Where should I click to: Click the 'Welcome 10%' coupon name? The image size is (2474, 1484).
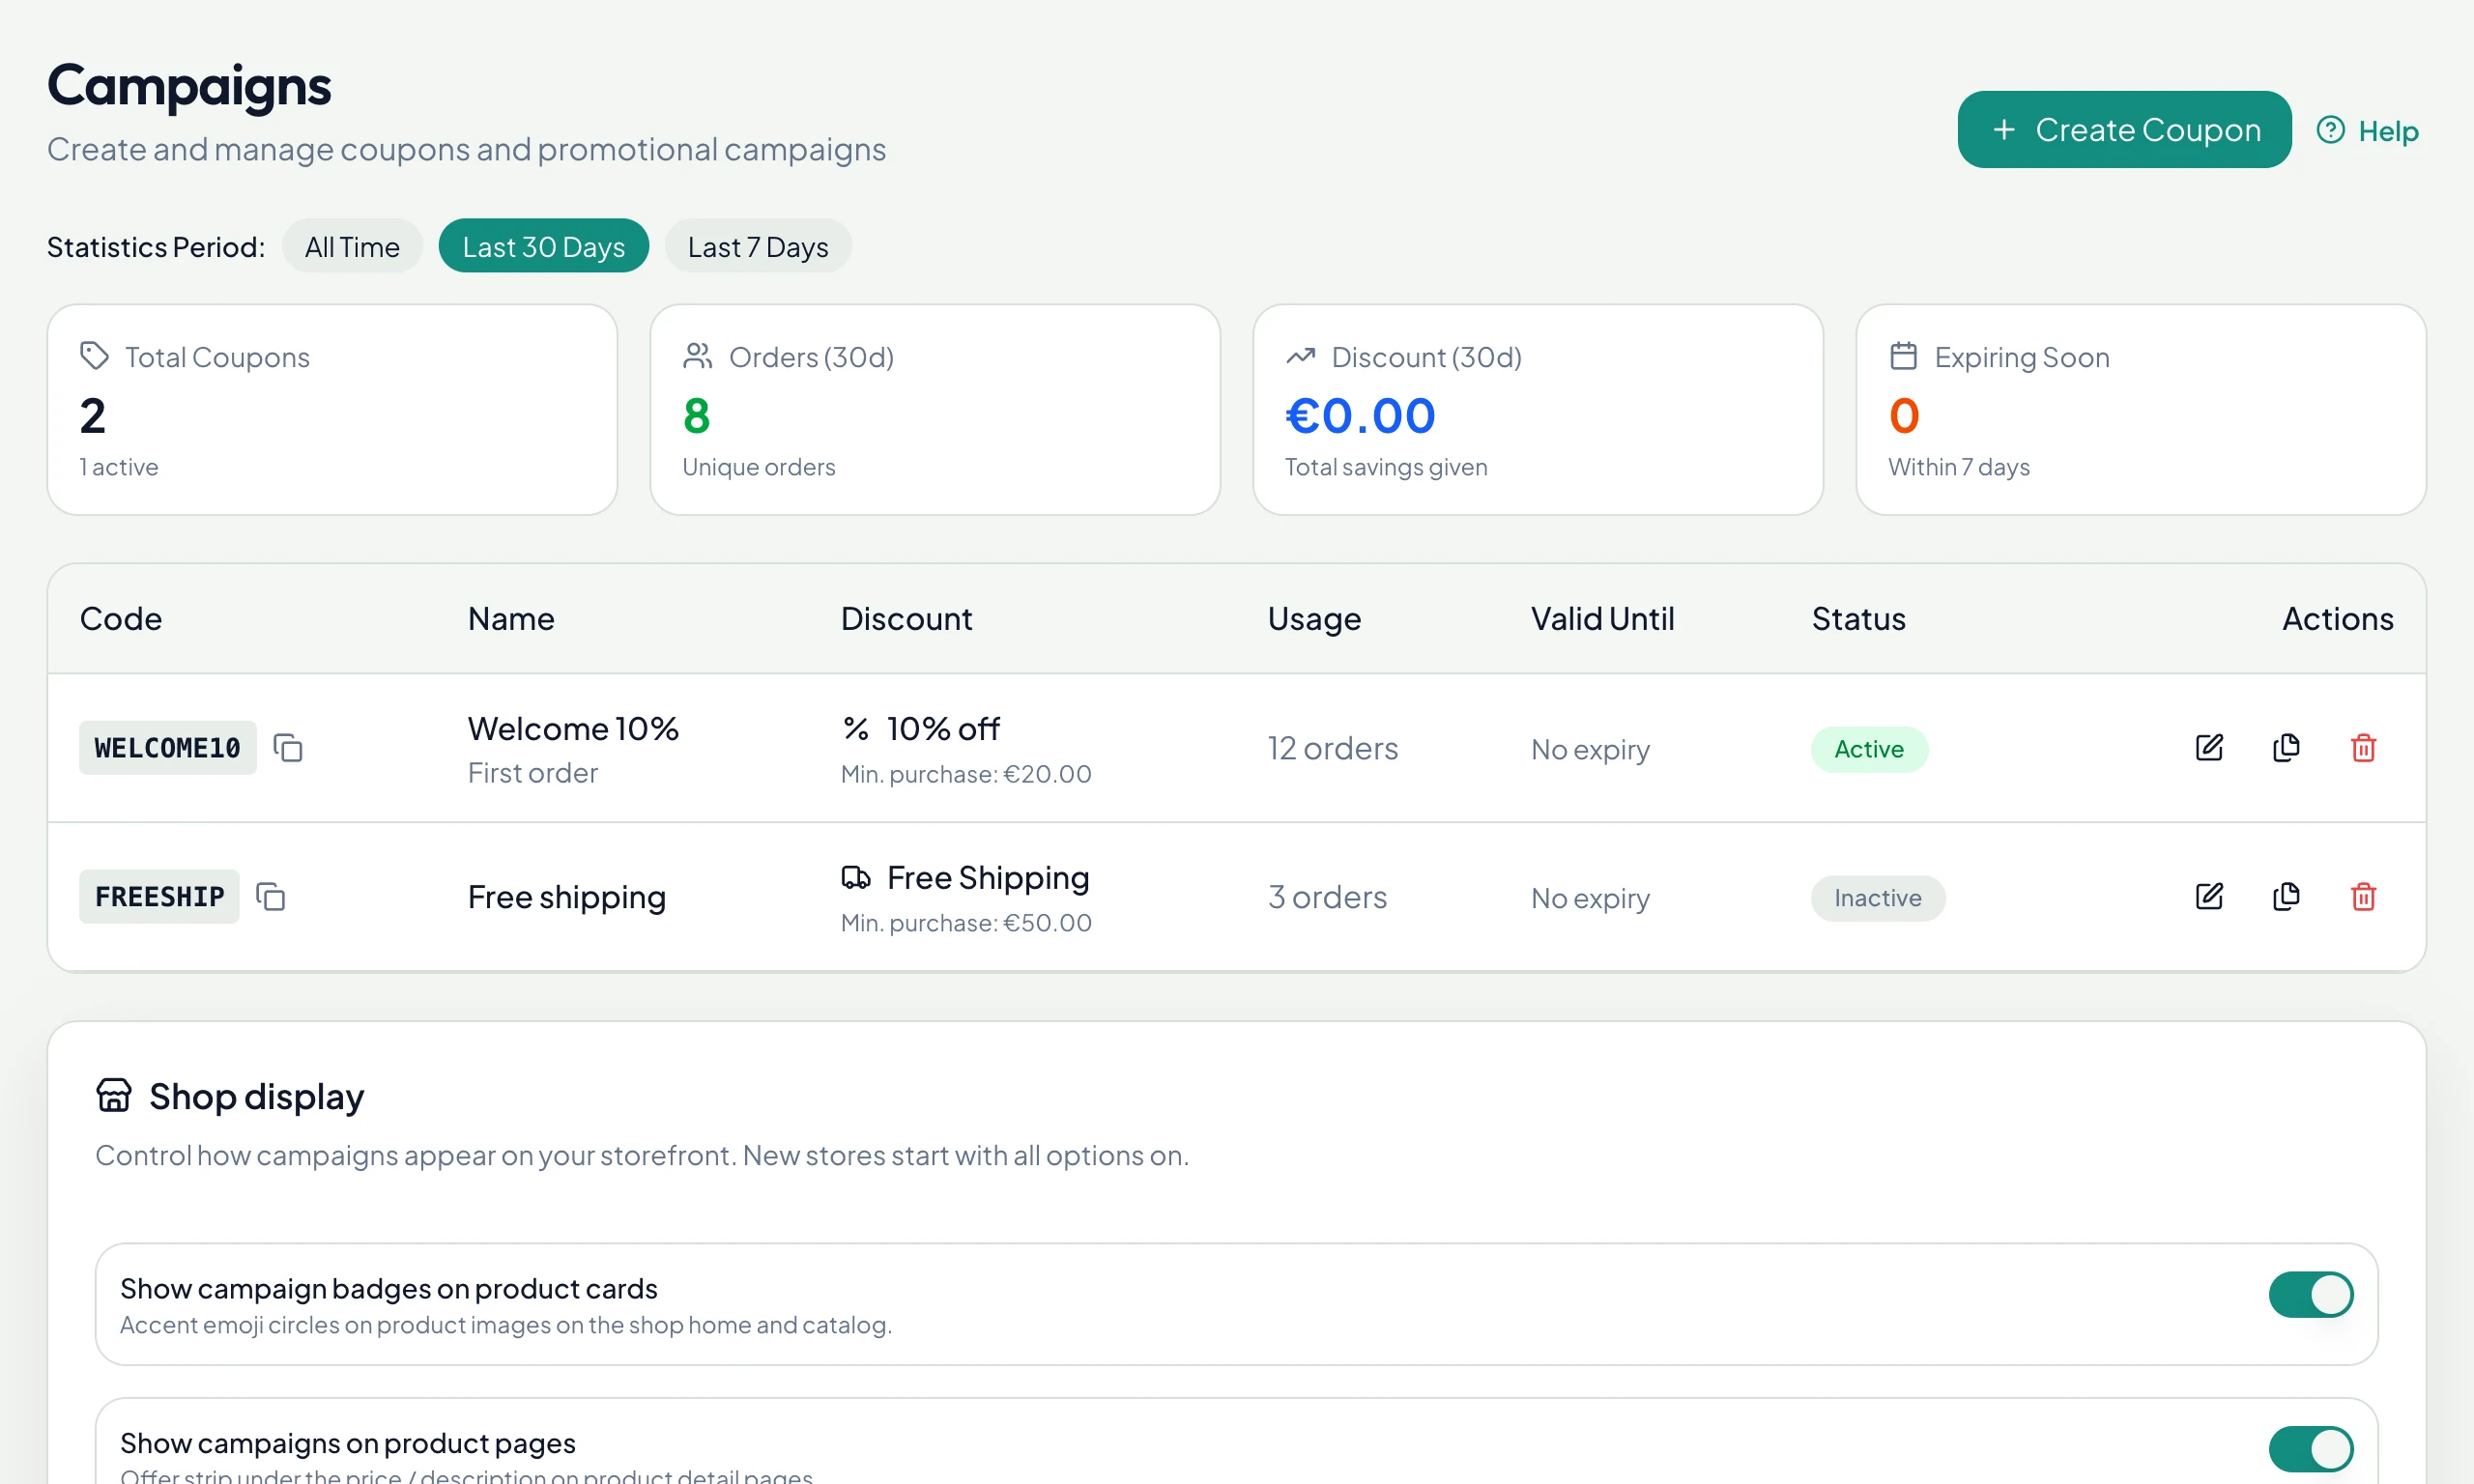pos(573,729)
